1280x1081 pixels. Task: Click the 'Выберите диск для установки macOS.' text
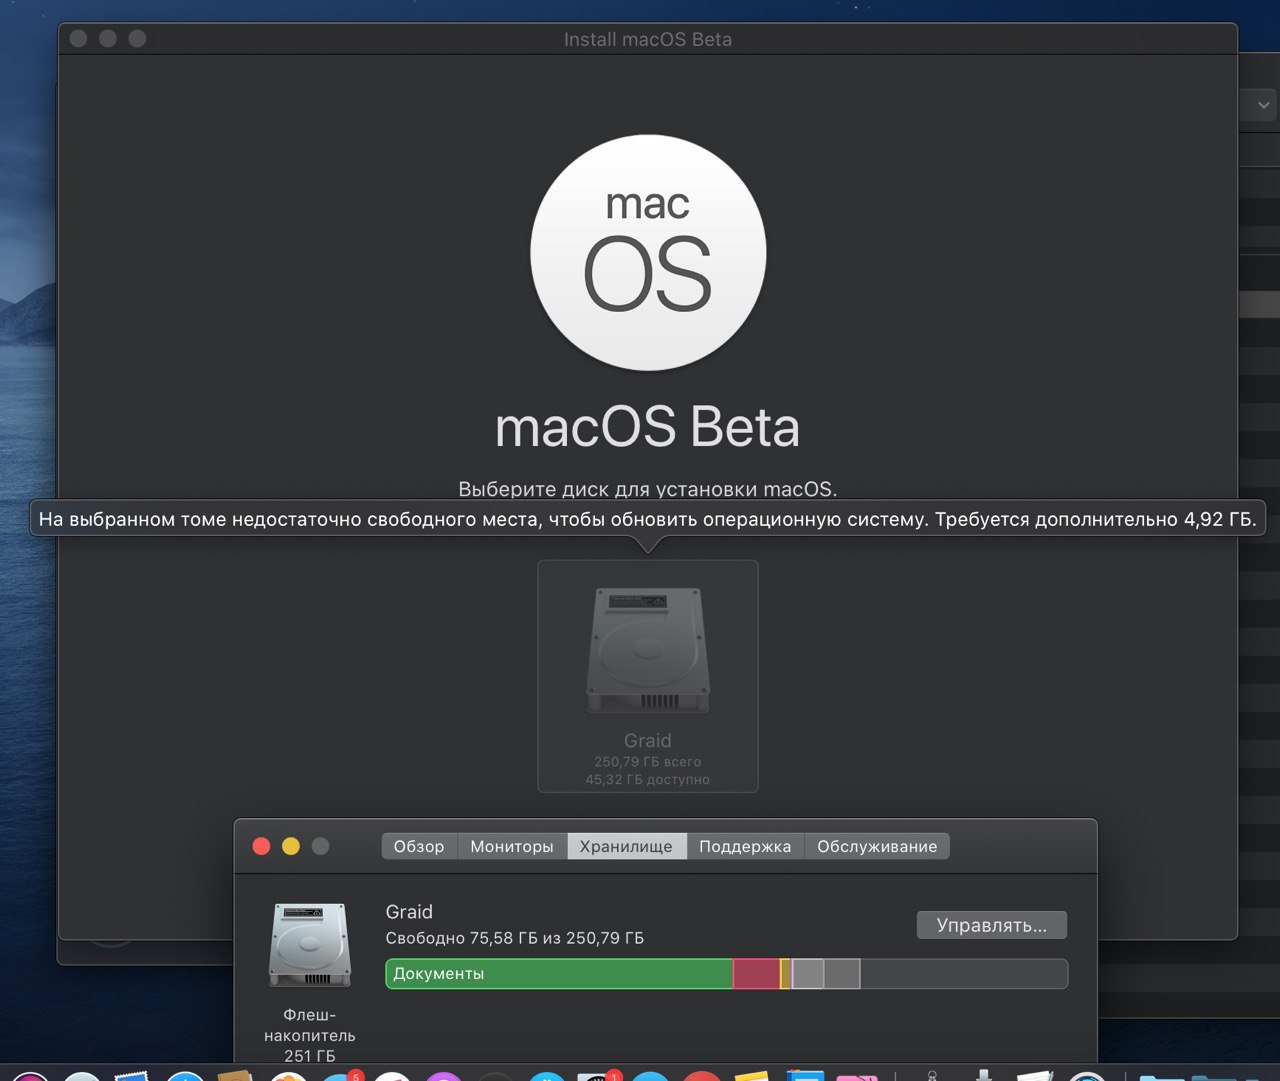pos(648,489)
